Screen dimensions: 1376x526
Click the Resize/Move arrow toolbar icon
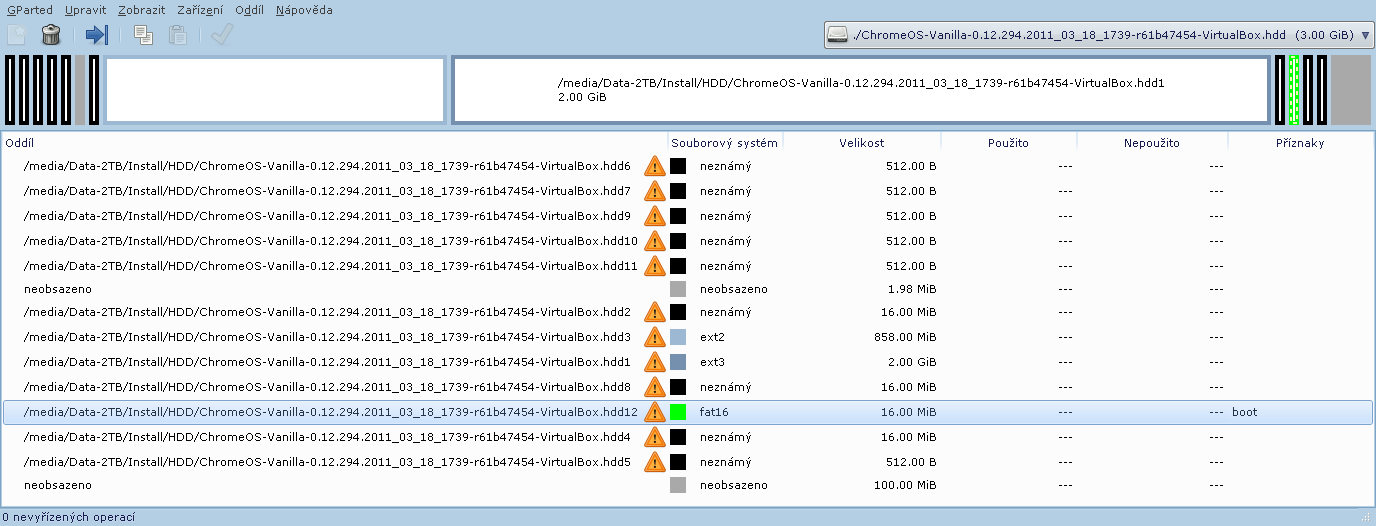click(97, 35)
